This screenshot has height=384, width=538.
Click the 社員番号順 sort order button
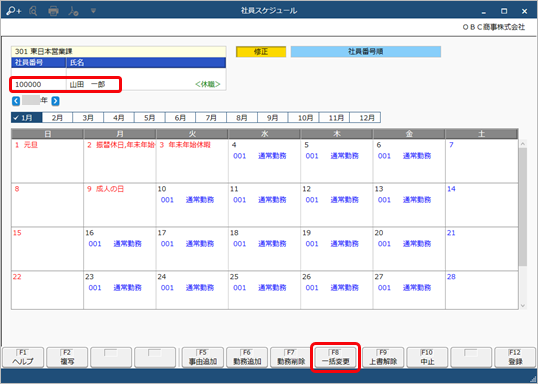[366, 52]
